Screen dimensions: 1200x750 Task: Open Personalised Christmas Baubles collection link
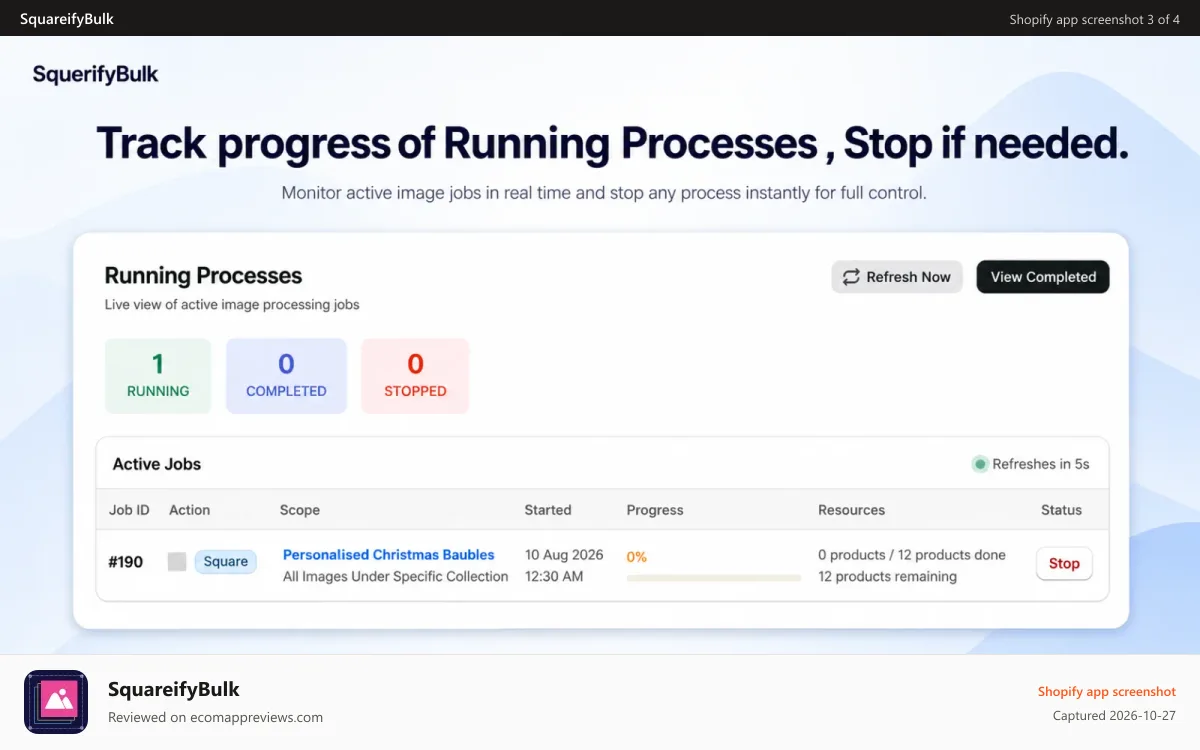point(389,554)
